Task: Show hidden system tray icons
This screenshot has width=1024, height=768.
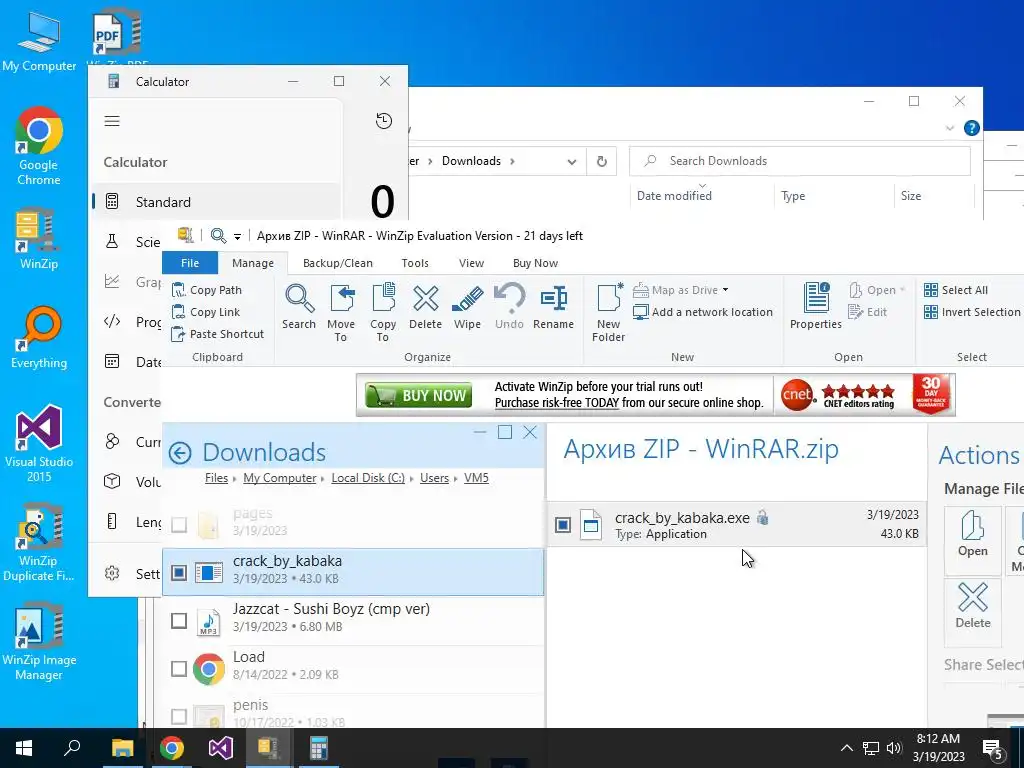Action: coord(846,748)
